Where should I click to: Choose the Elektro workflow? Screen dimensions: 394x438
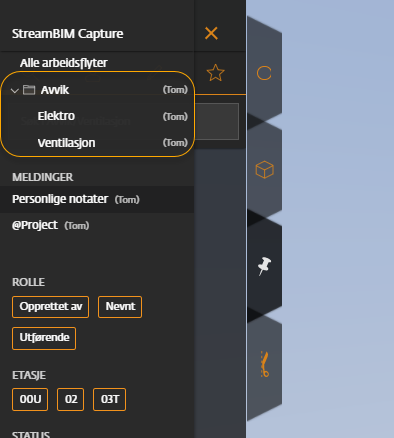tap(97, 116)
